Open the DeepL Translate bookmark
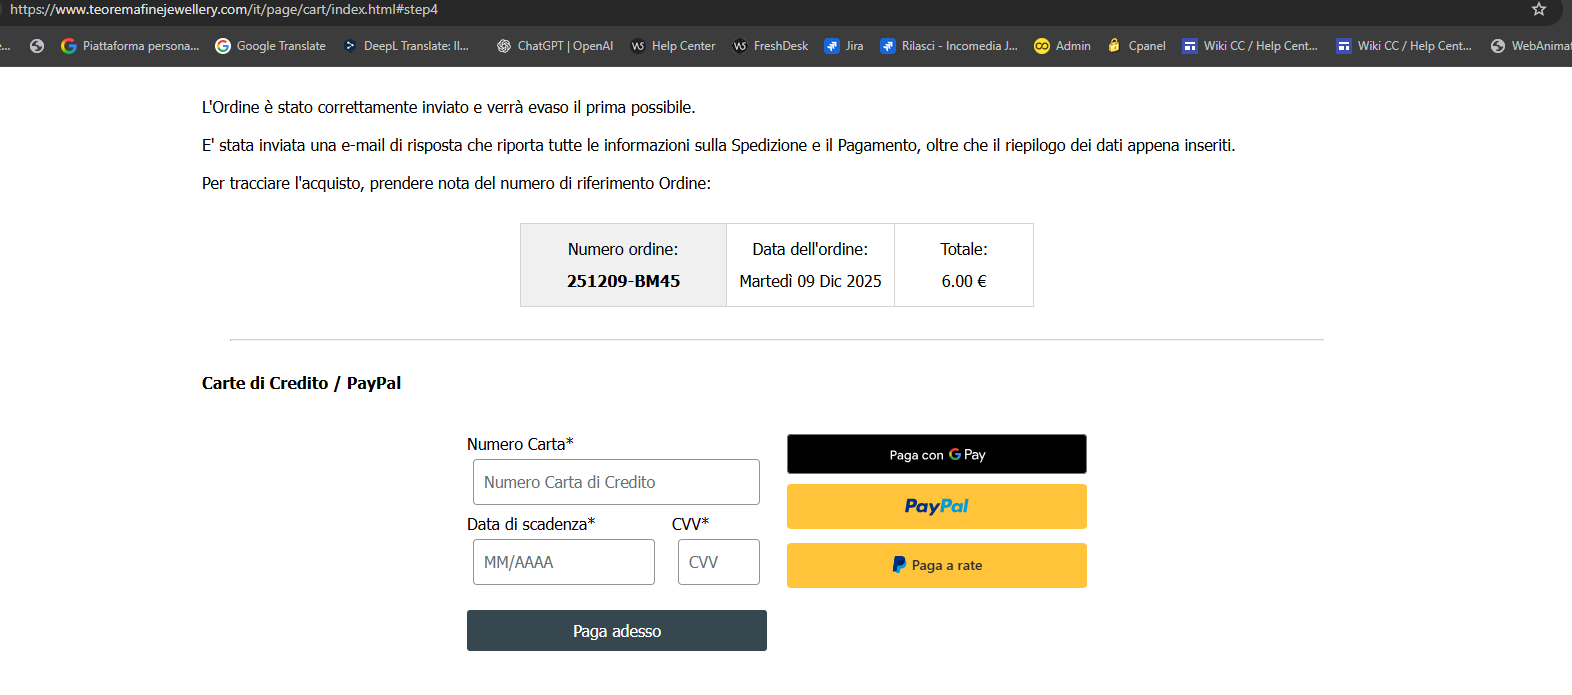The image size is (1572, 695). [406, 46]
